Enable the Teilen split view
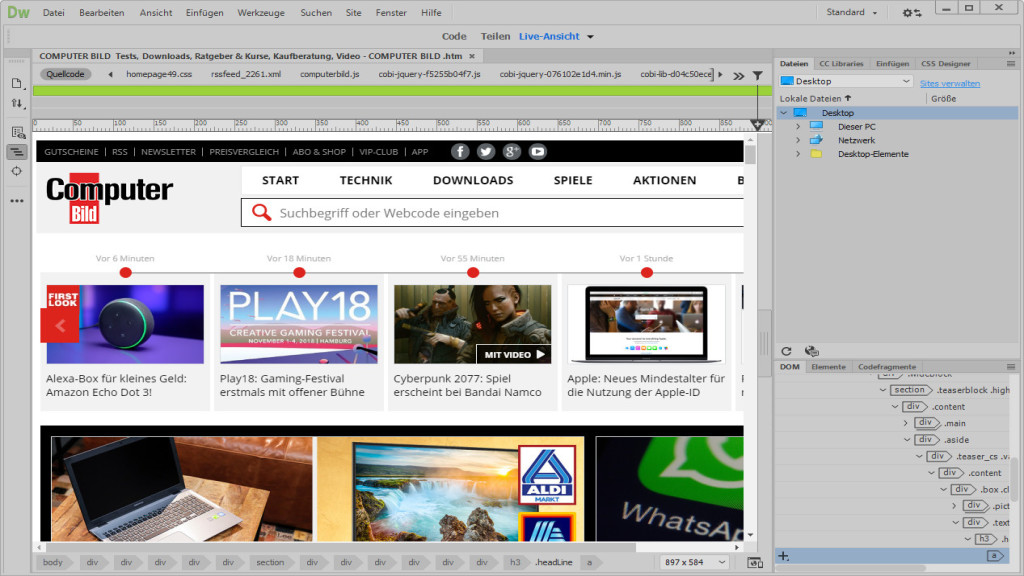The image size is (1024, 576). (496, 35)
